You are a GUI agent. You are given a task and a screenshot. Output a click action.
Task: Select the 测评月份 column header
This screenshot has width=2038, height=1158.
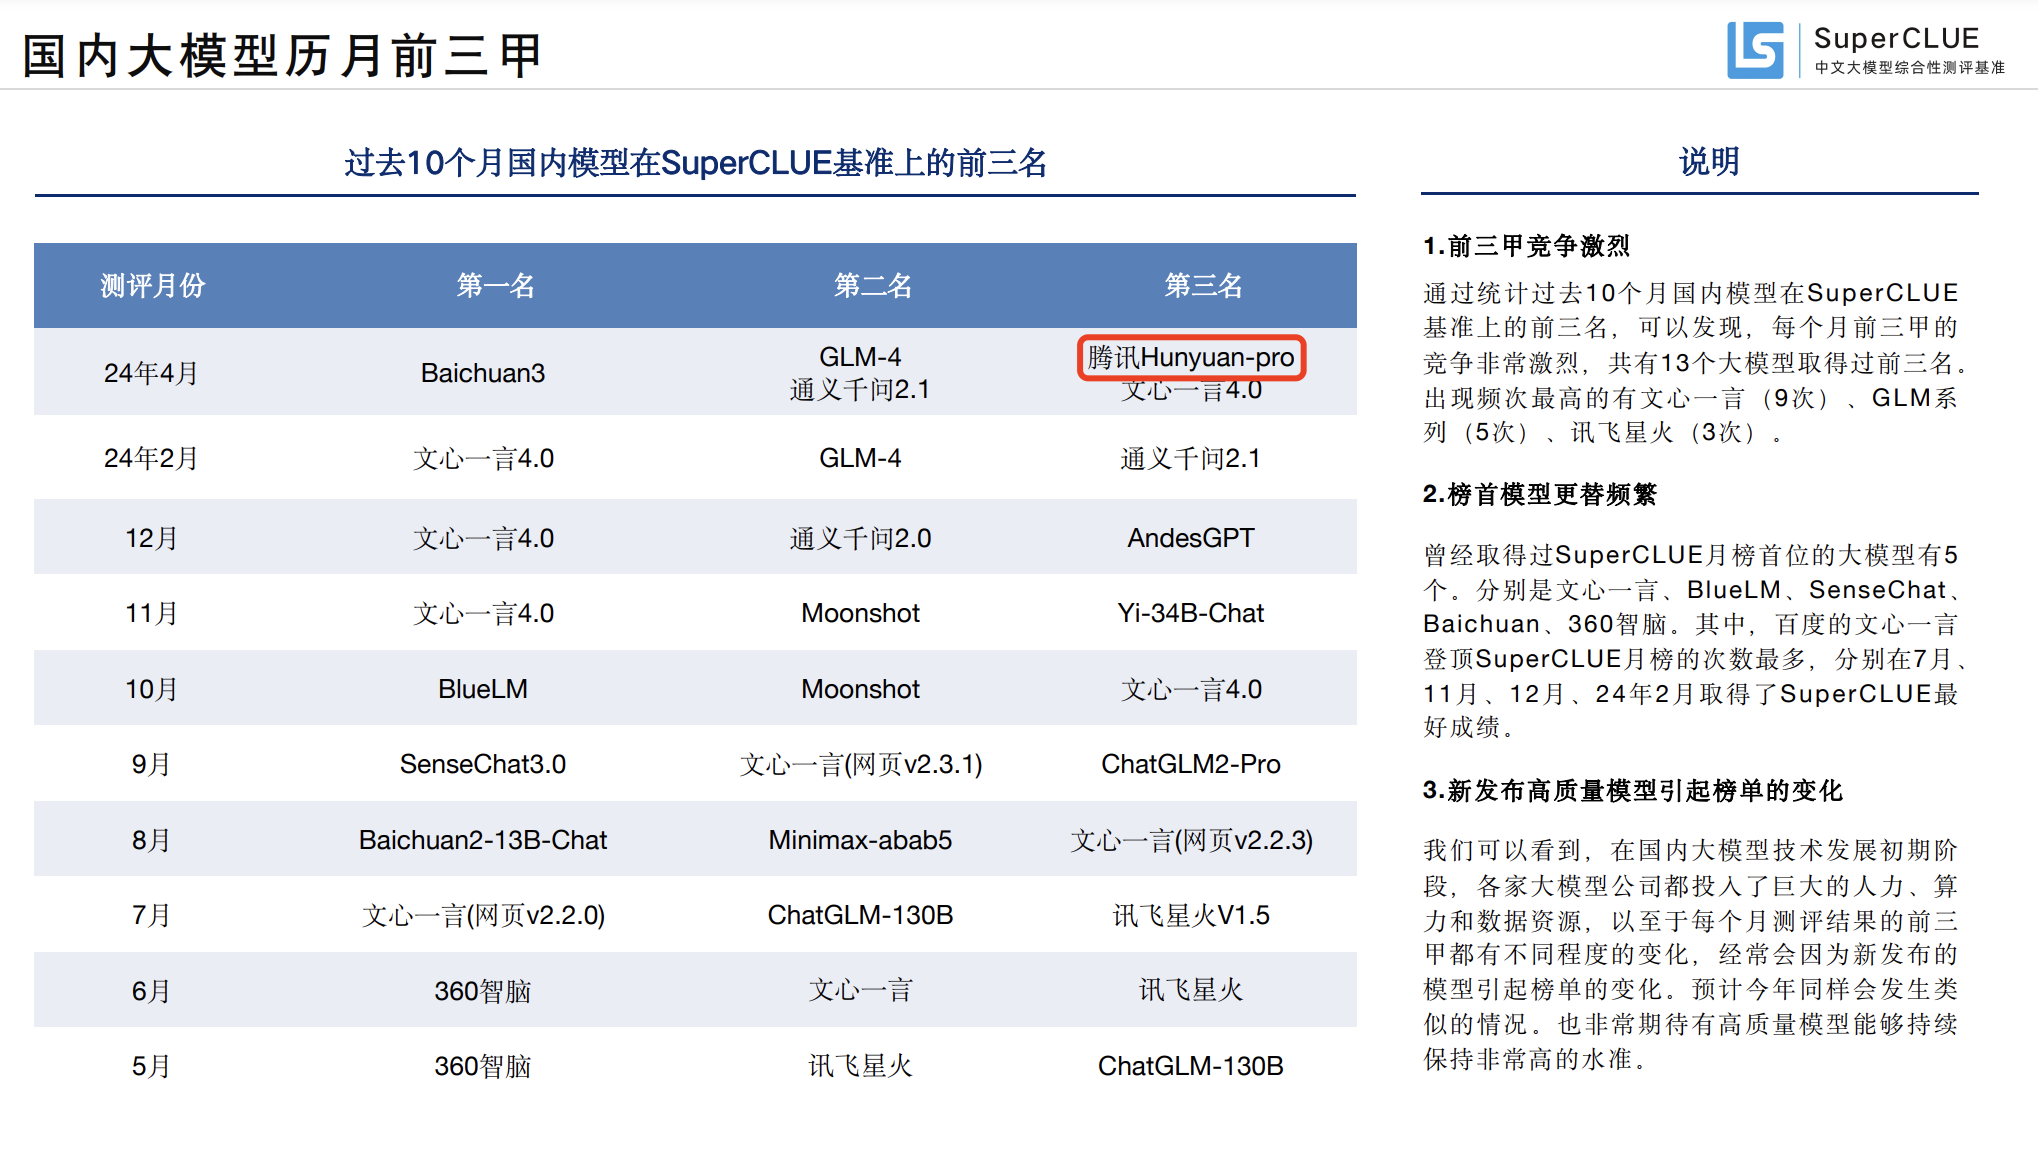pyautogui.click(x=152, y=286)
